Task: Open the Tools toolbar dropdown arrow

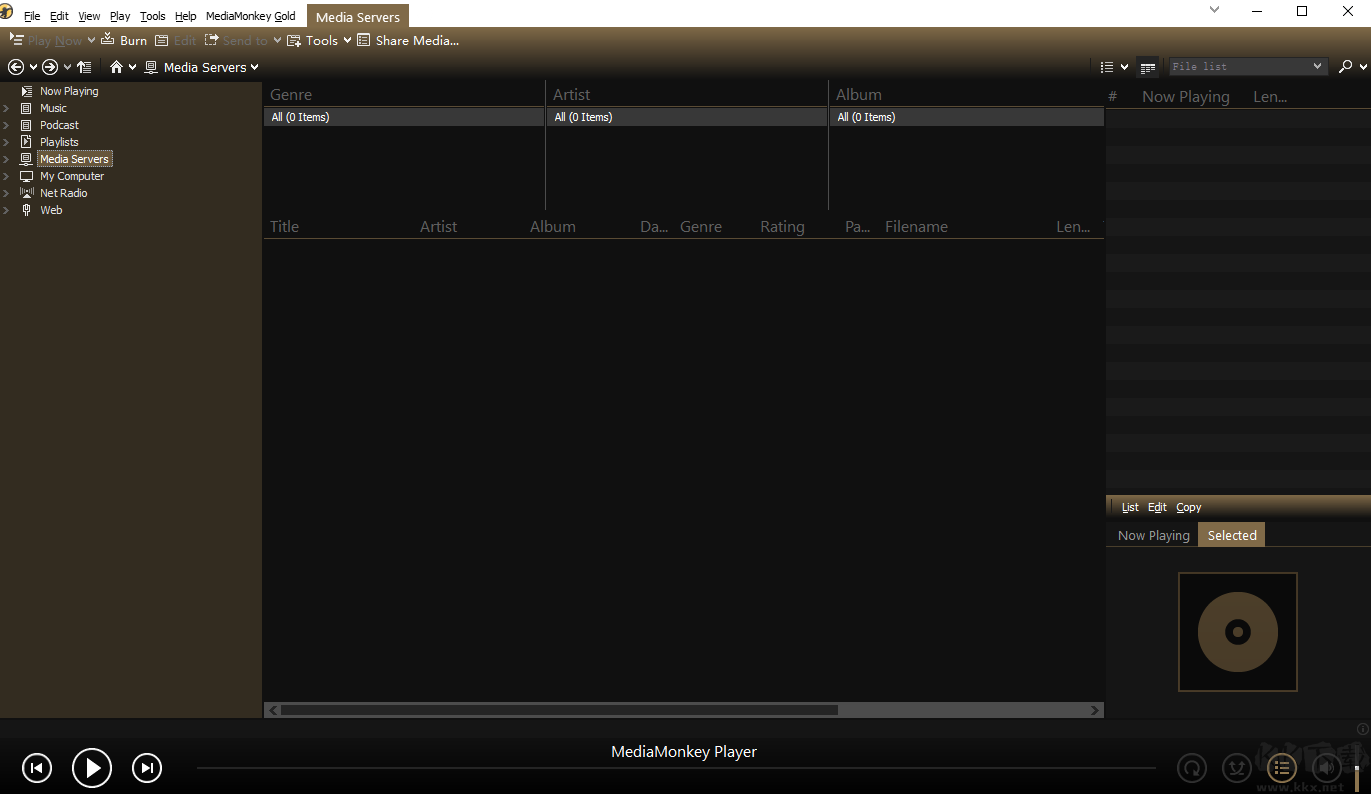Action: click(x=347, y=40)
